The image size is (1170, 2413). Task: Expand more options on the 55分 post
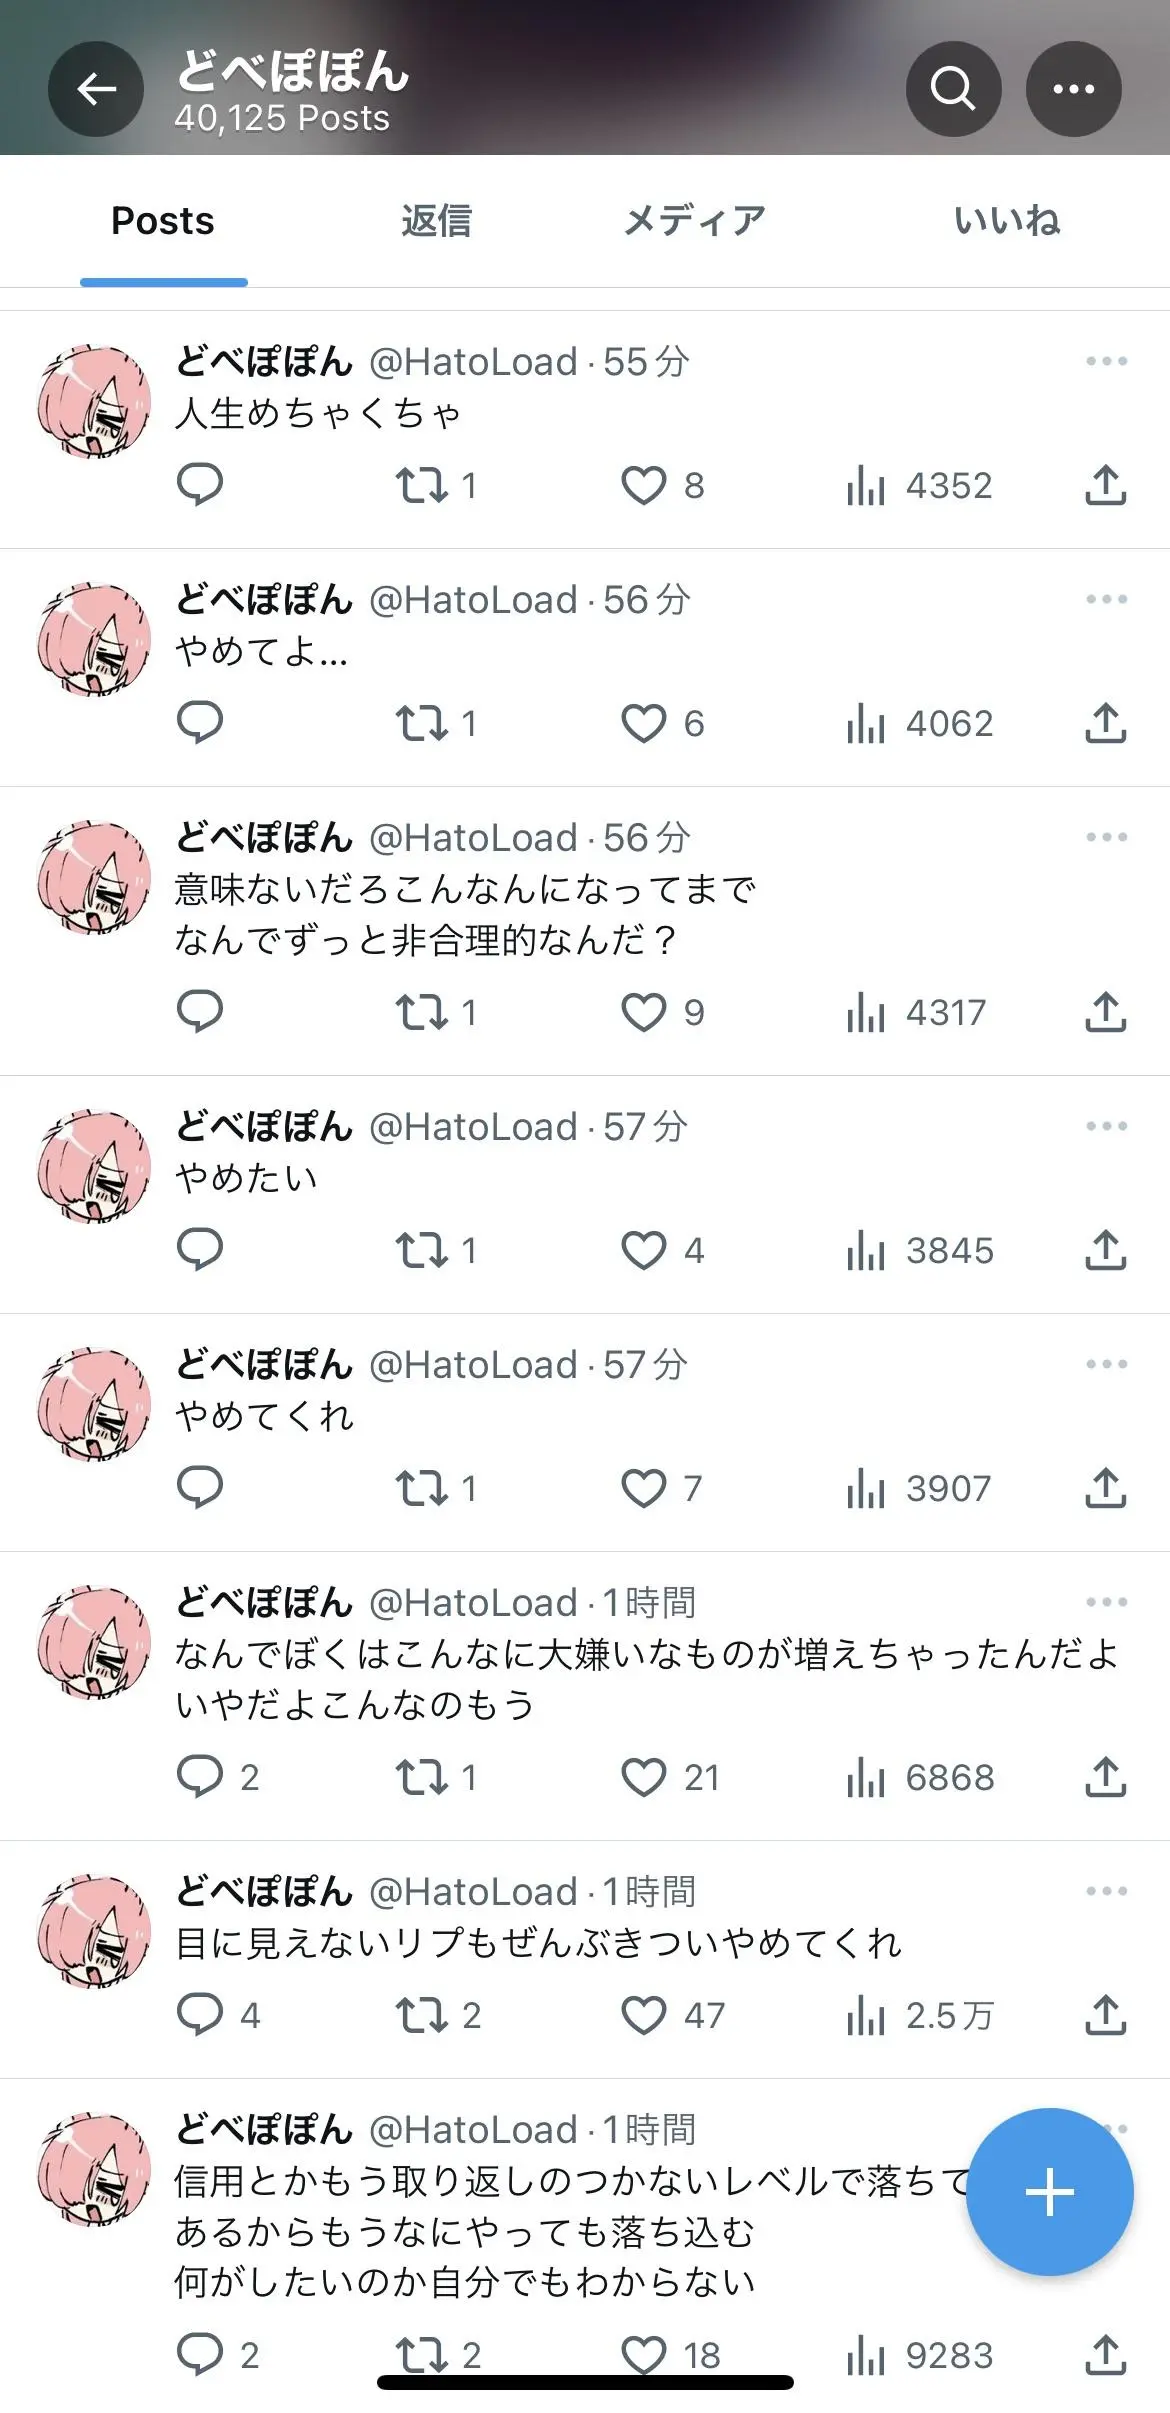(1106, 361)
